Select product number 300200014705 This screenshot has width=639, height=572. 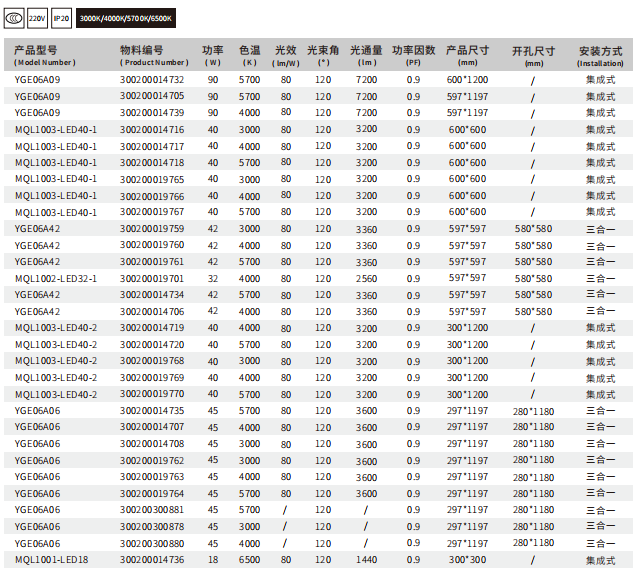[152, 96]
